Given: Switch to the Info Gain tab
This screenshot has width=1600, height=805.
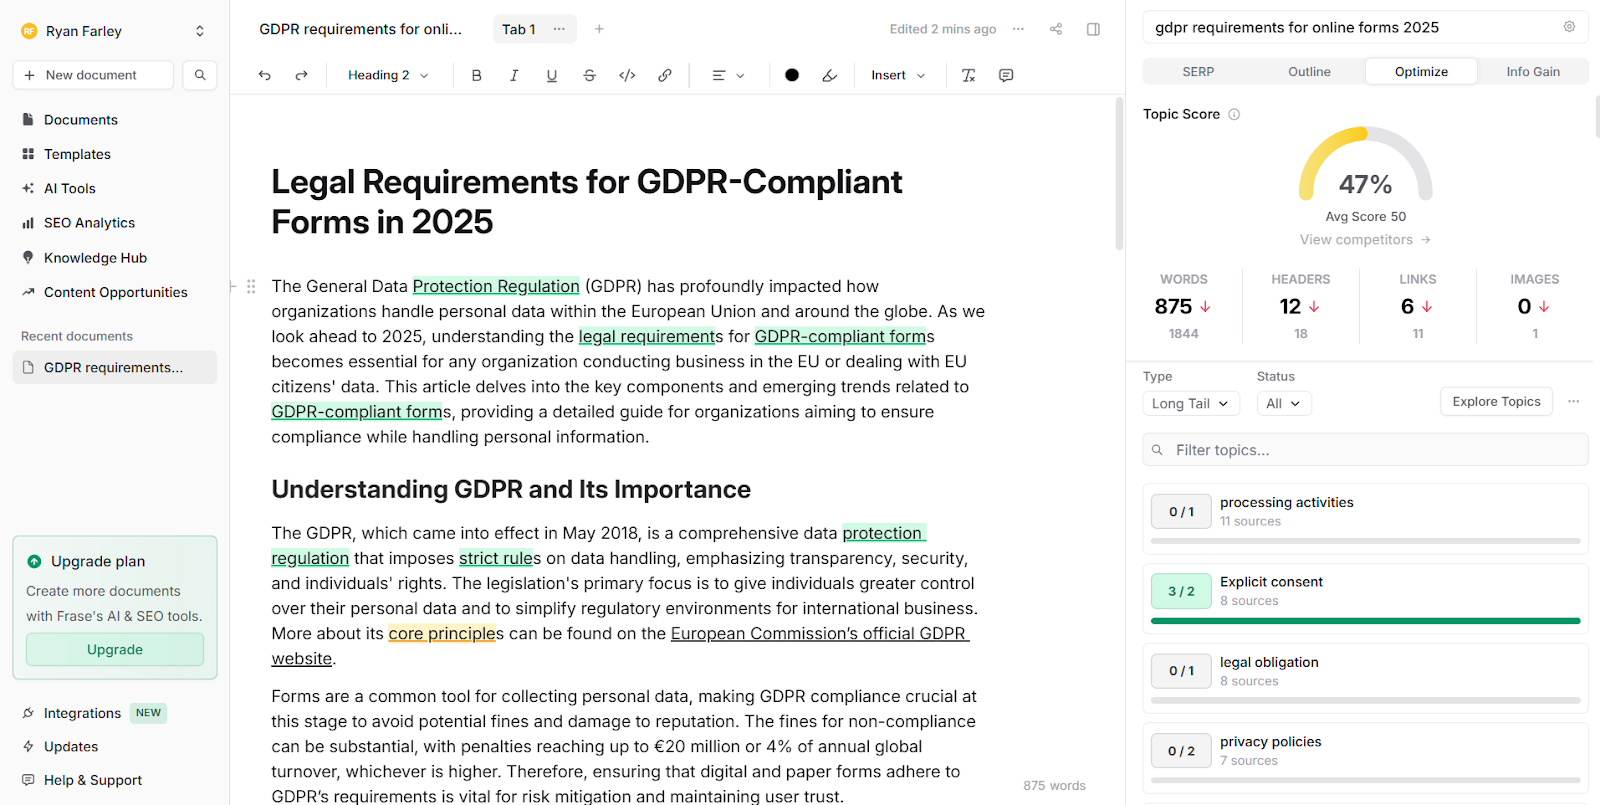Looking at the screenshot, I should click(x=1533, y=72).
